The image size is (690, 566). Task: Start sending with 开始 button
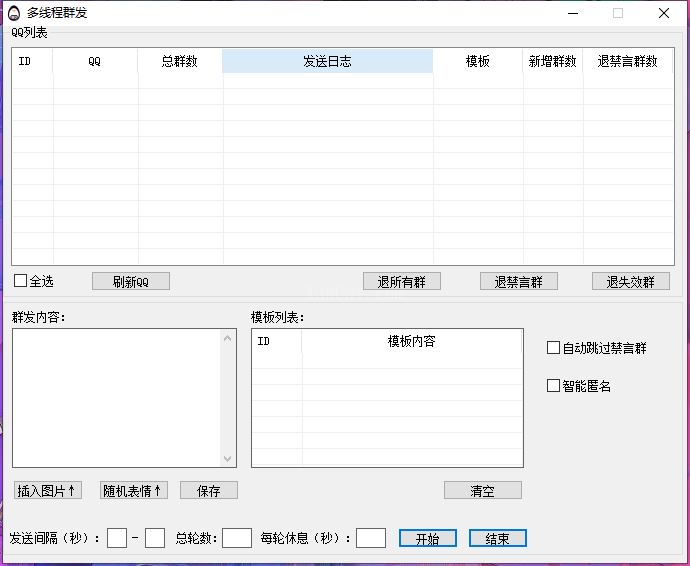[427, 538]
